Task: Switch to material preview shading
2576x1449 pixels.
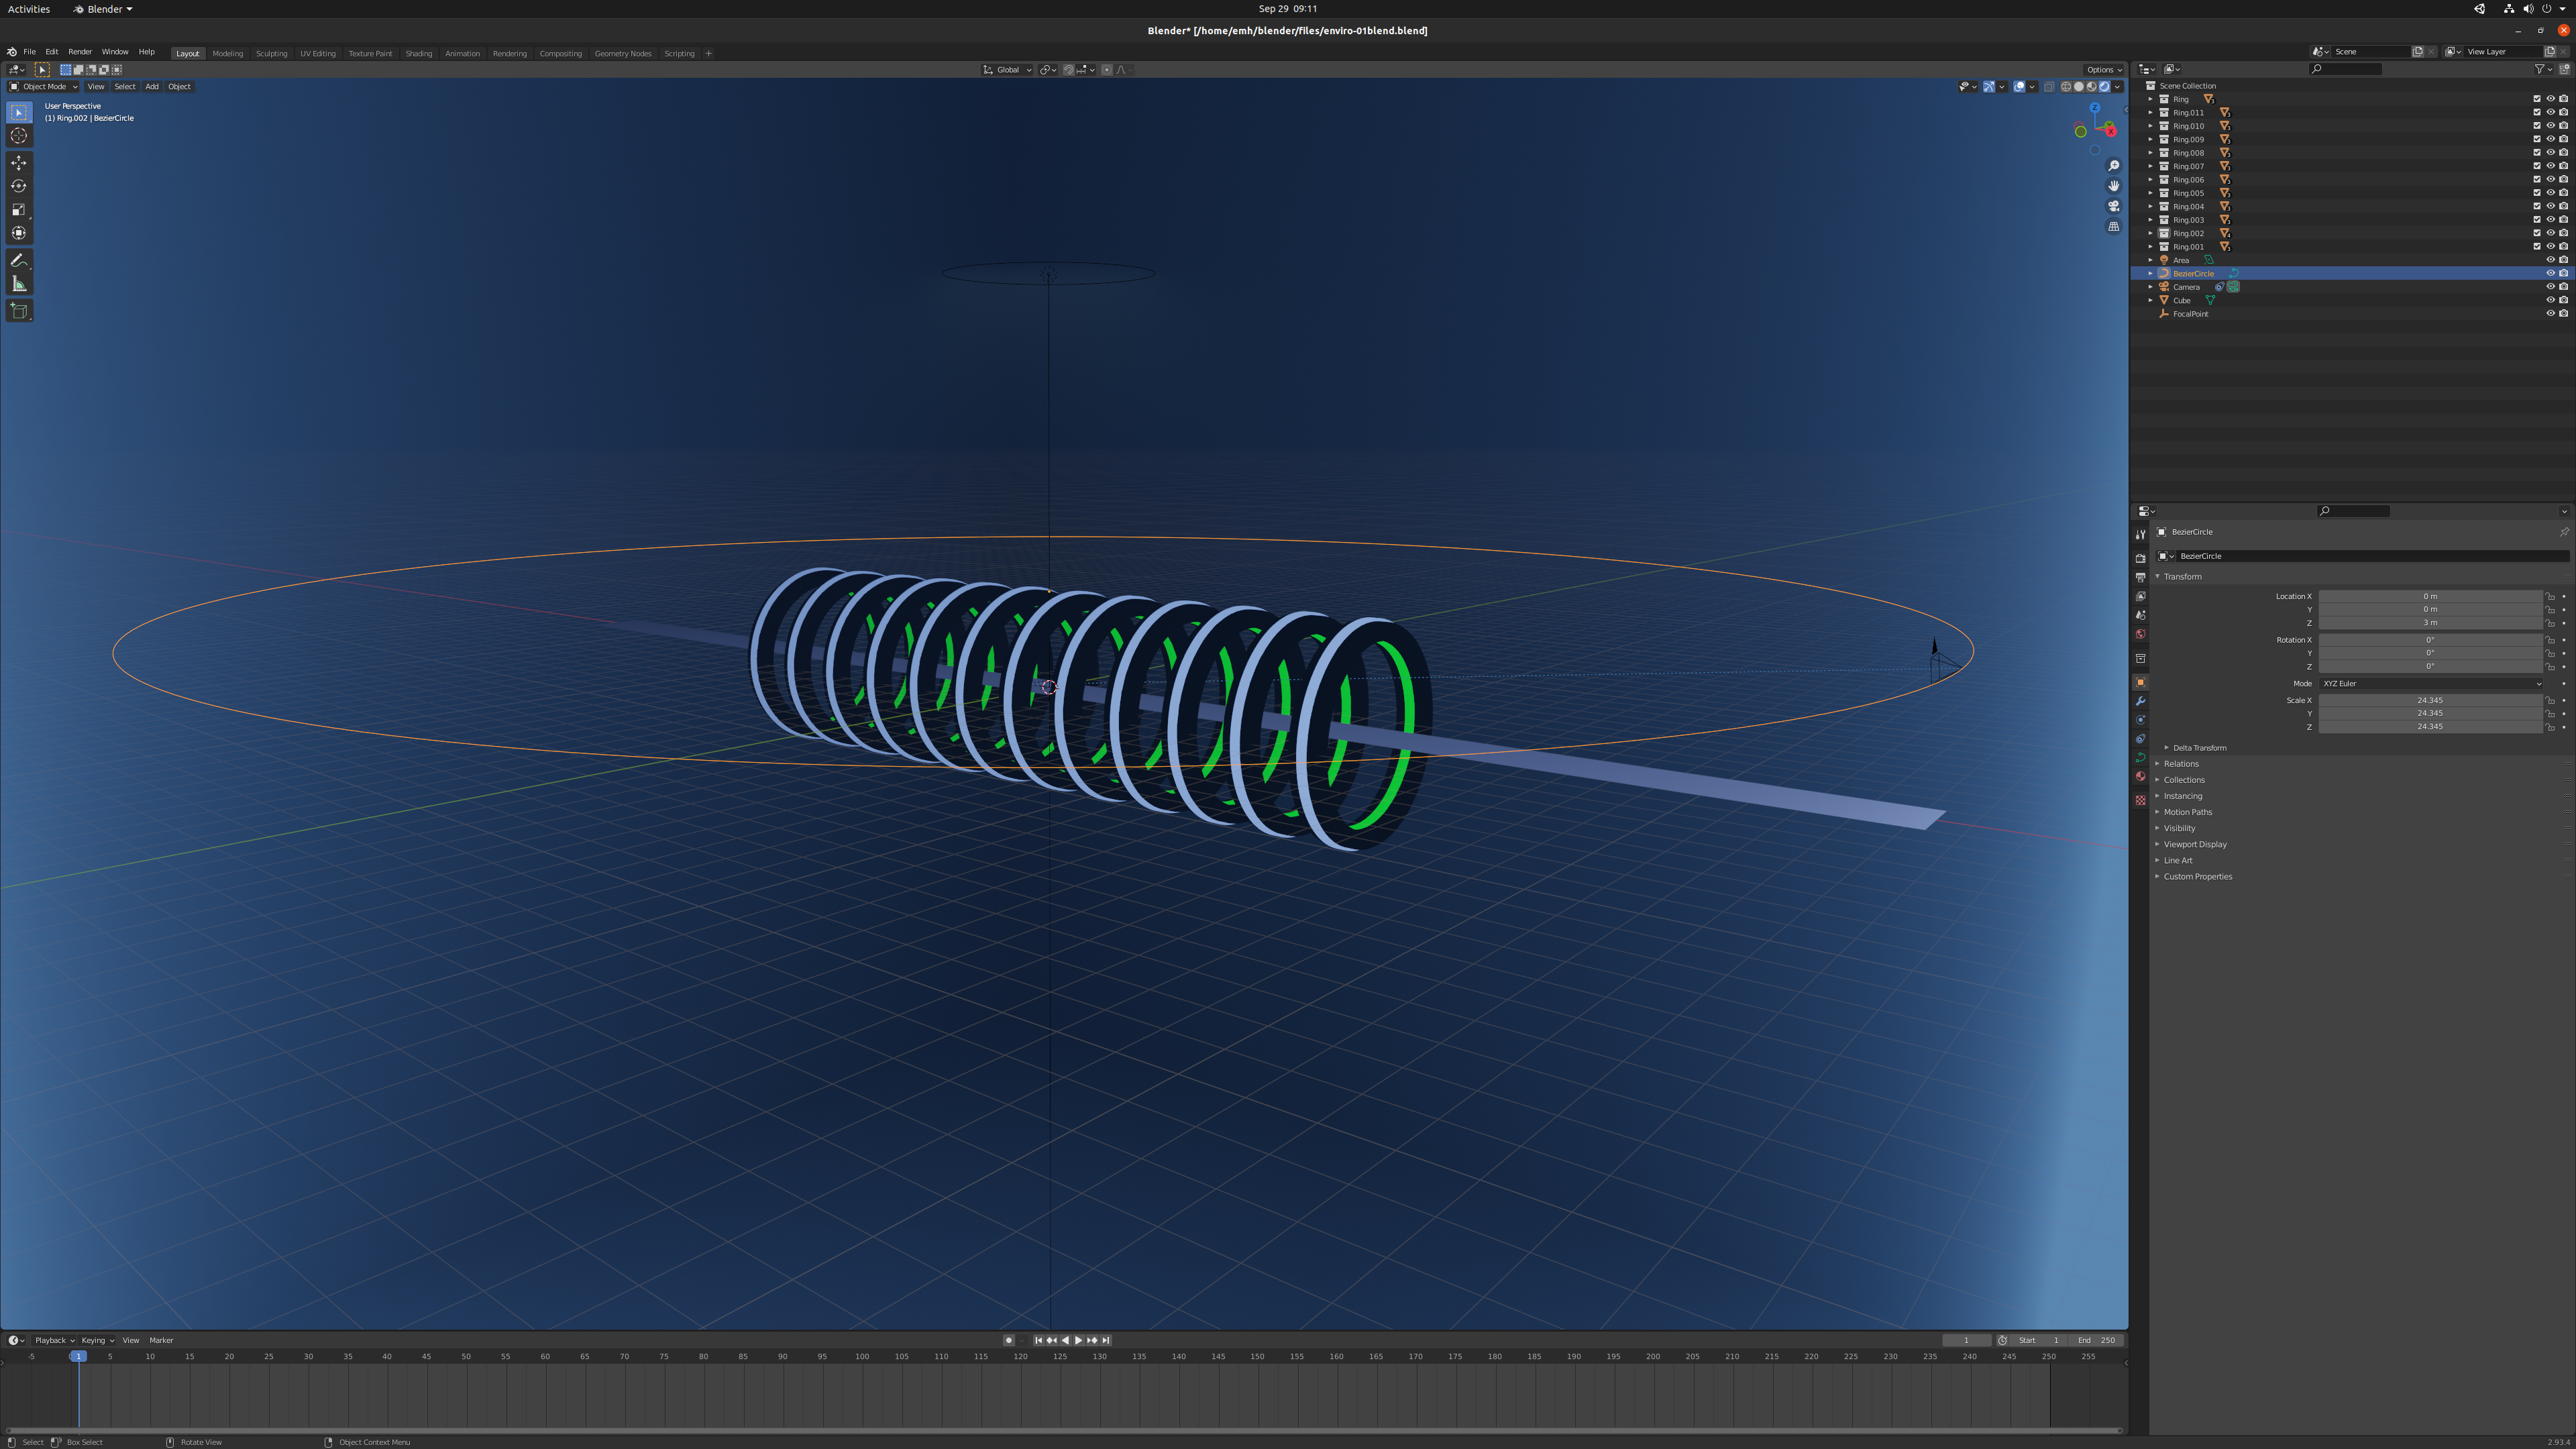Action: [x=2091, y=86]
